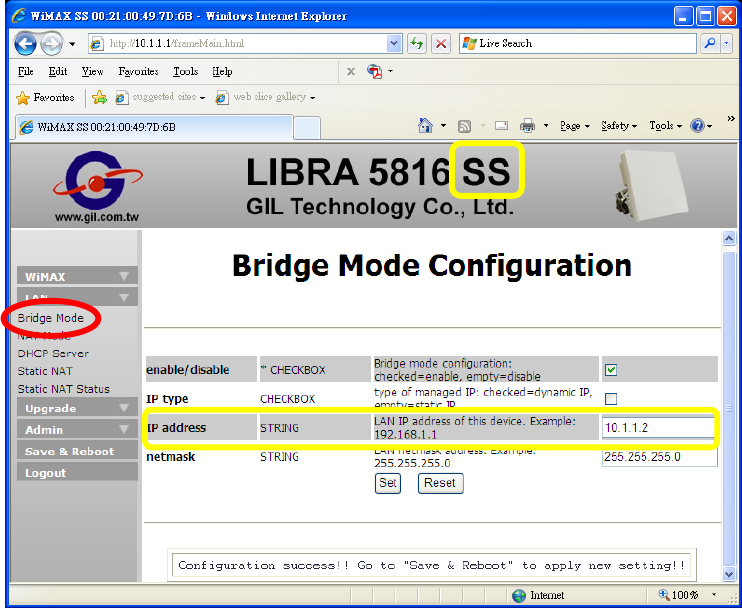Screen dimensions: 742x608
Task: Click the Print icon
Action: (527, 126)
